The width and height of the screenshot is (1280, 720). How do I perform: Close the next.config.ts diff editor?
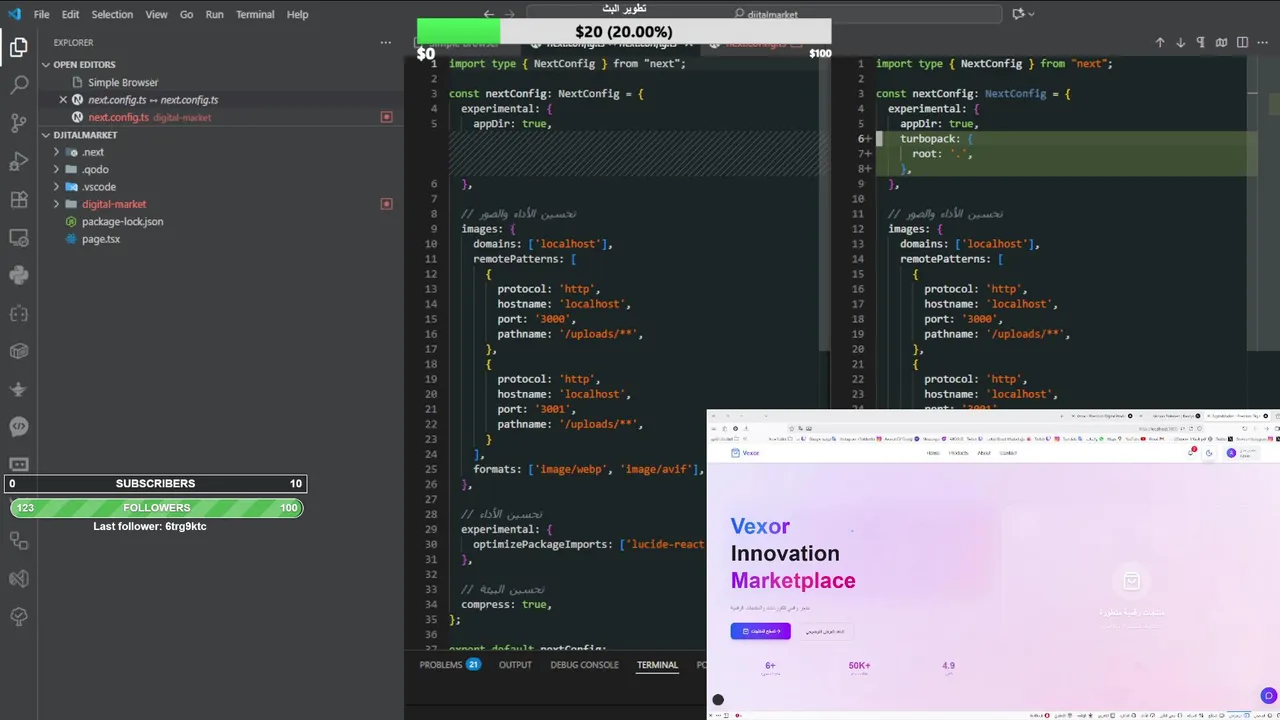[63, 100]
